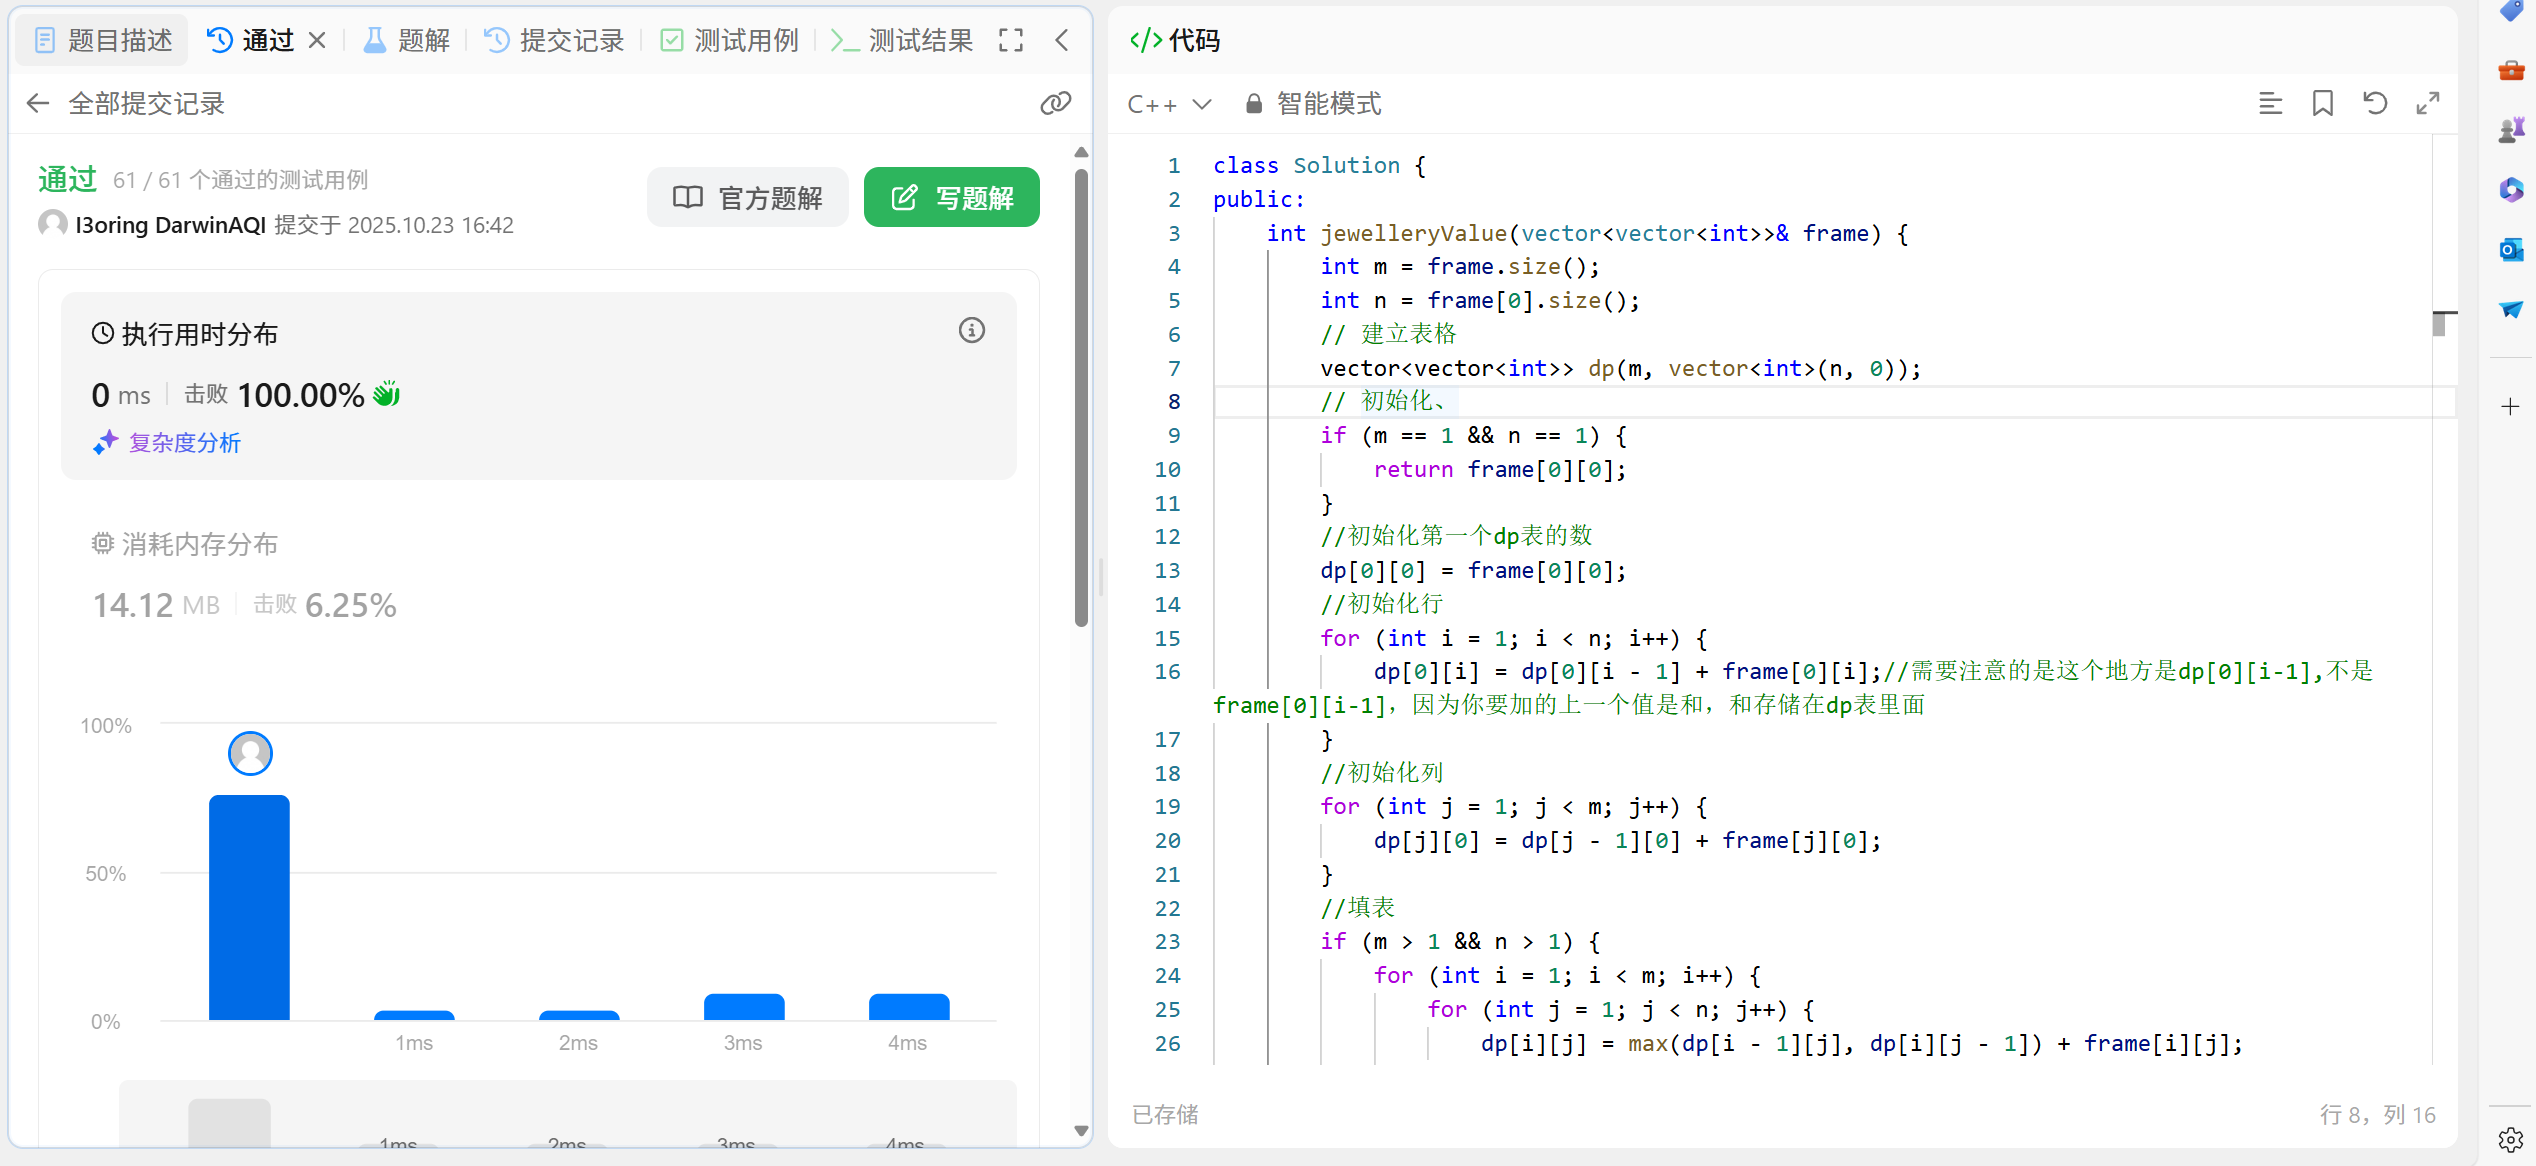2536x1166 pixels.
Task: Close the 通过 tab
Action: tap(317, 40)
